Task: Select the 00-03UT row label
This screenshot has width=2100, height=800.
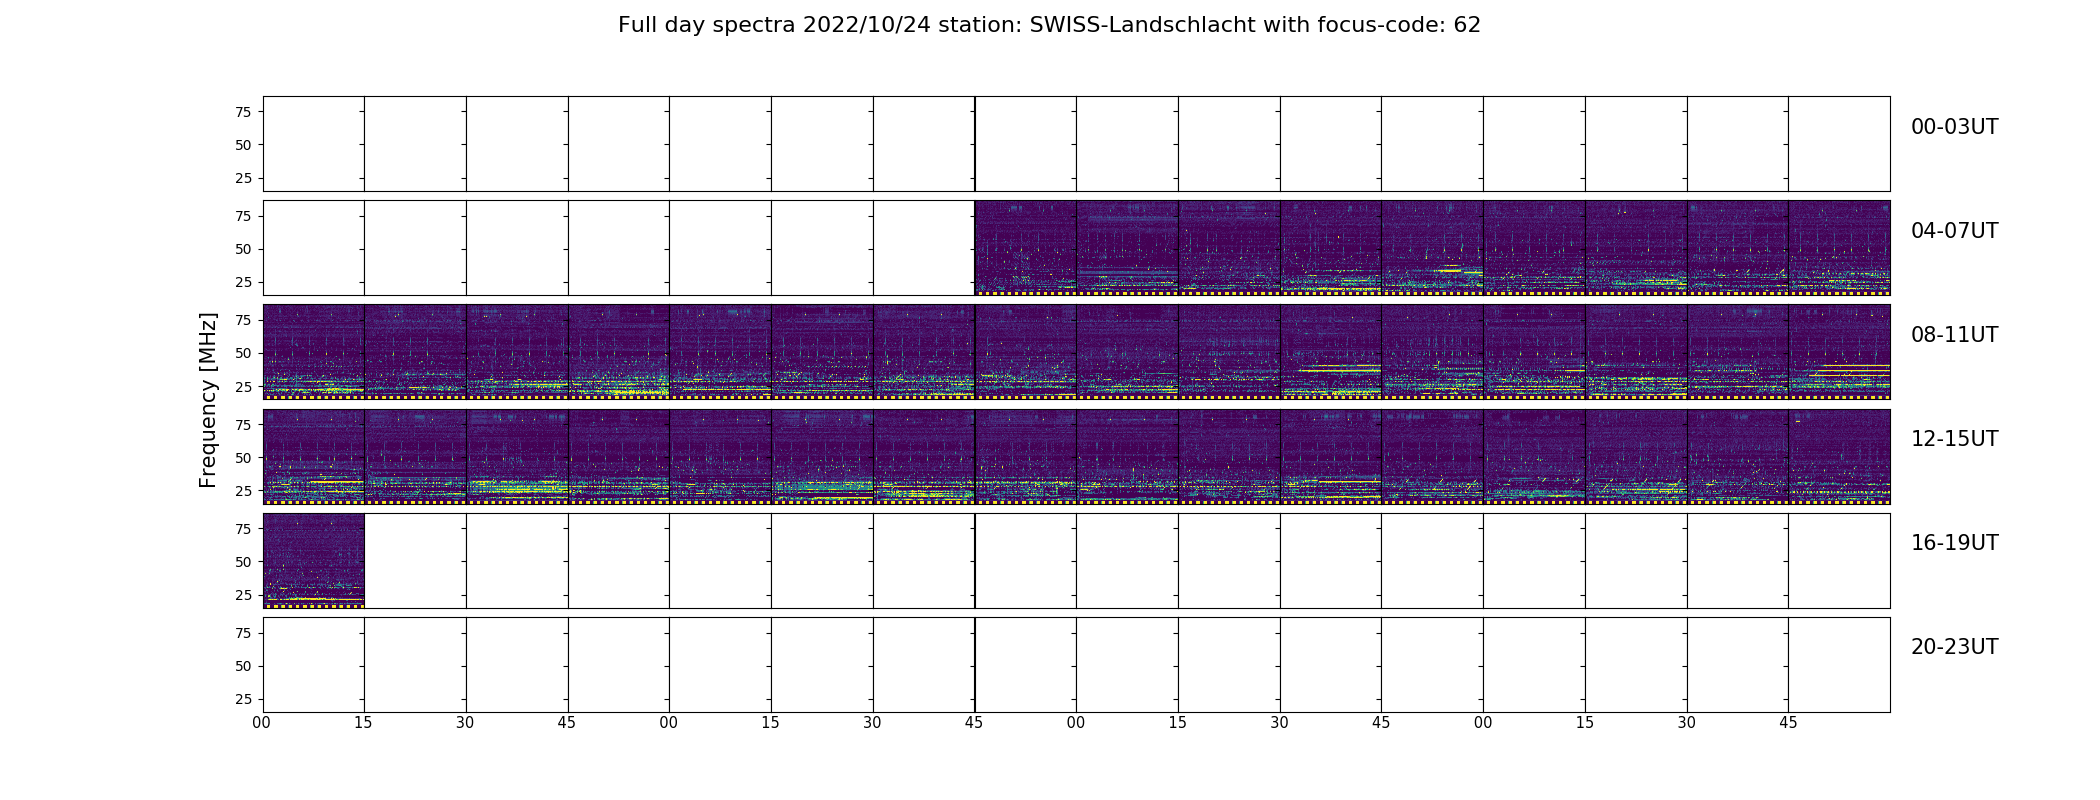Action: 1953,127
